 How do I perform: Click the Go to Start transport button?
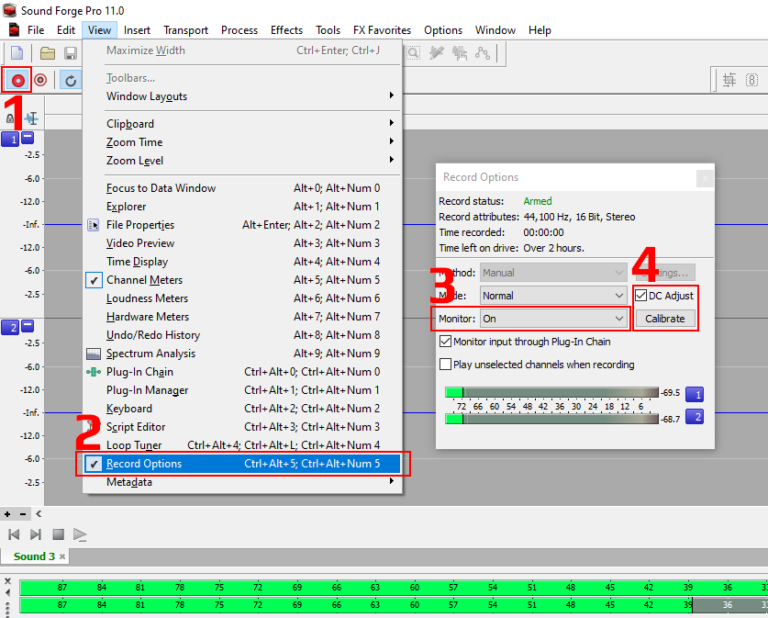click(14, 535)
